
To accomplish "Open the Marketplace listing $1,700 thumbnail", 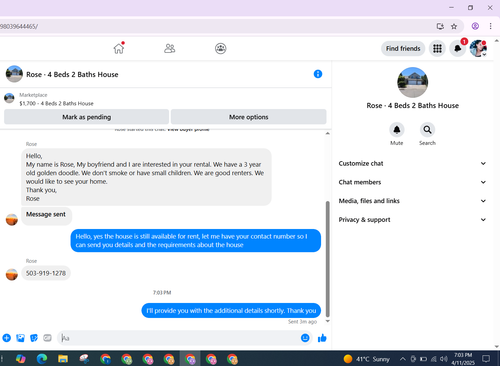I will pos(9,99).
